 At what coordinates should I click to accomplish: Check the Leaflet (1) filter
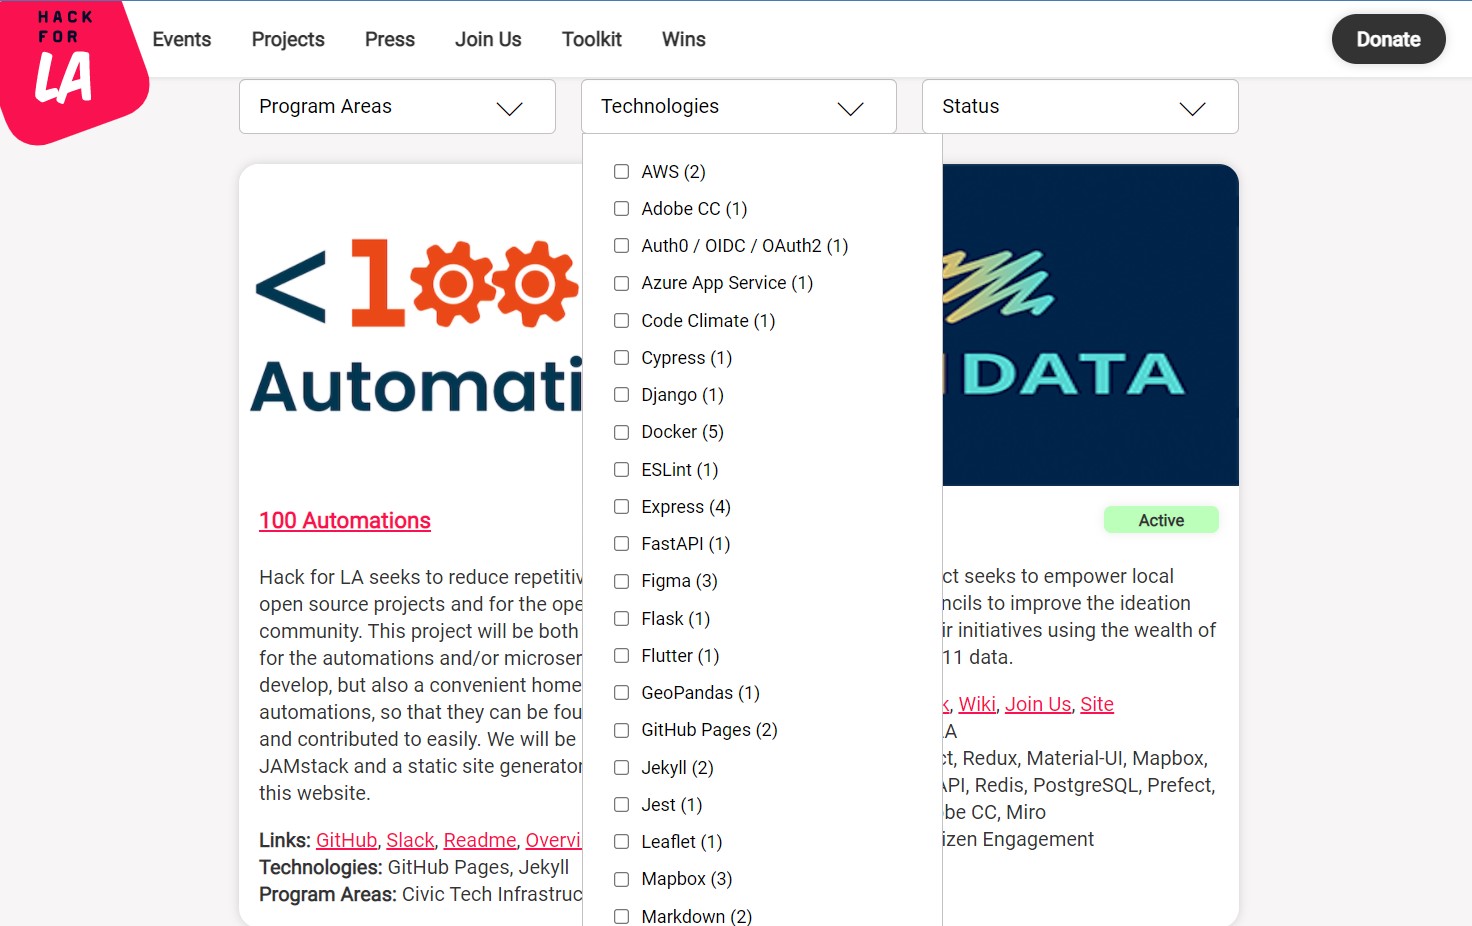pyautogui.click(x=621, y=842)
